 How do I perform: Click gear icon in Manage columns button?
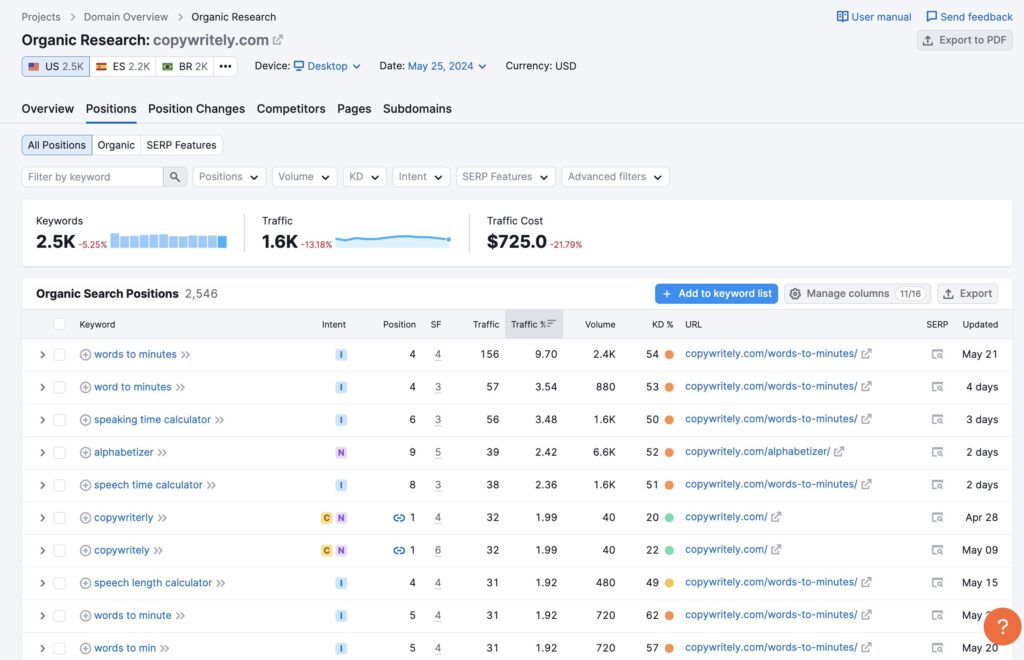795,294
